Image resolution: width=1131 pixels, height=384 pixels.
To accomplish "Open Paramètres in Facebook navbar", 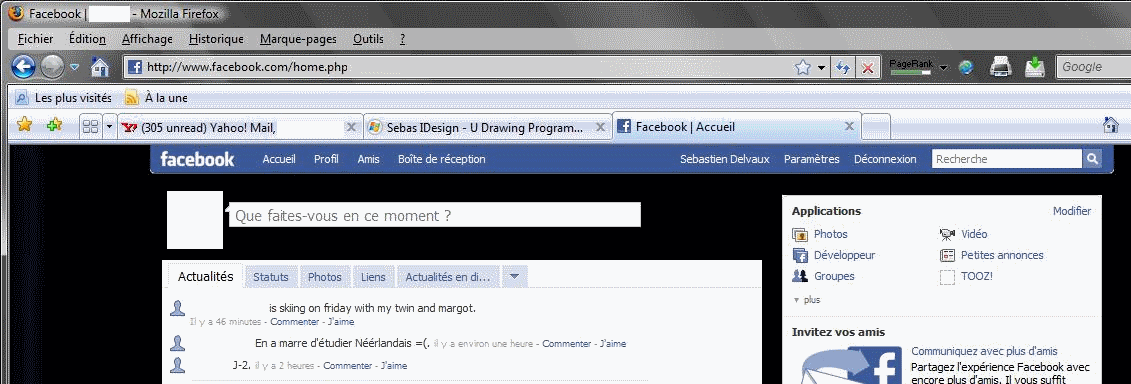I will click(811, 159).
